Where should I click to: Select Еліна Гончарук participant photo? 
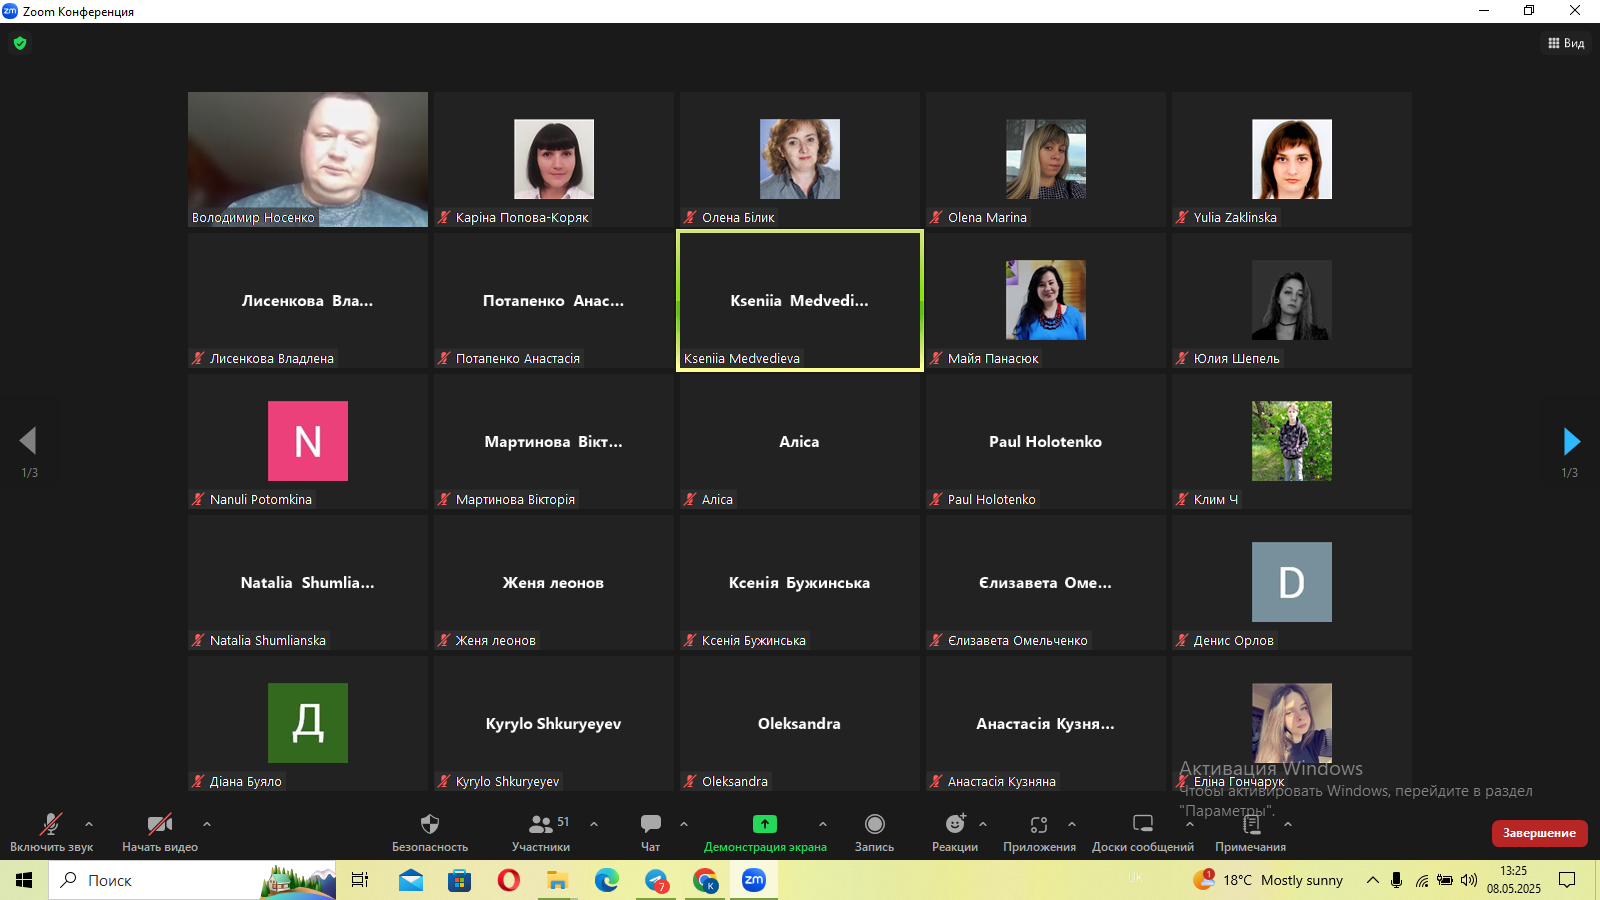pos(1292,723)
